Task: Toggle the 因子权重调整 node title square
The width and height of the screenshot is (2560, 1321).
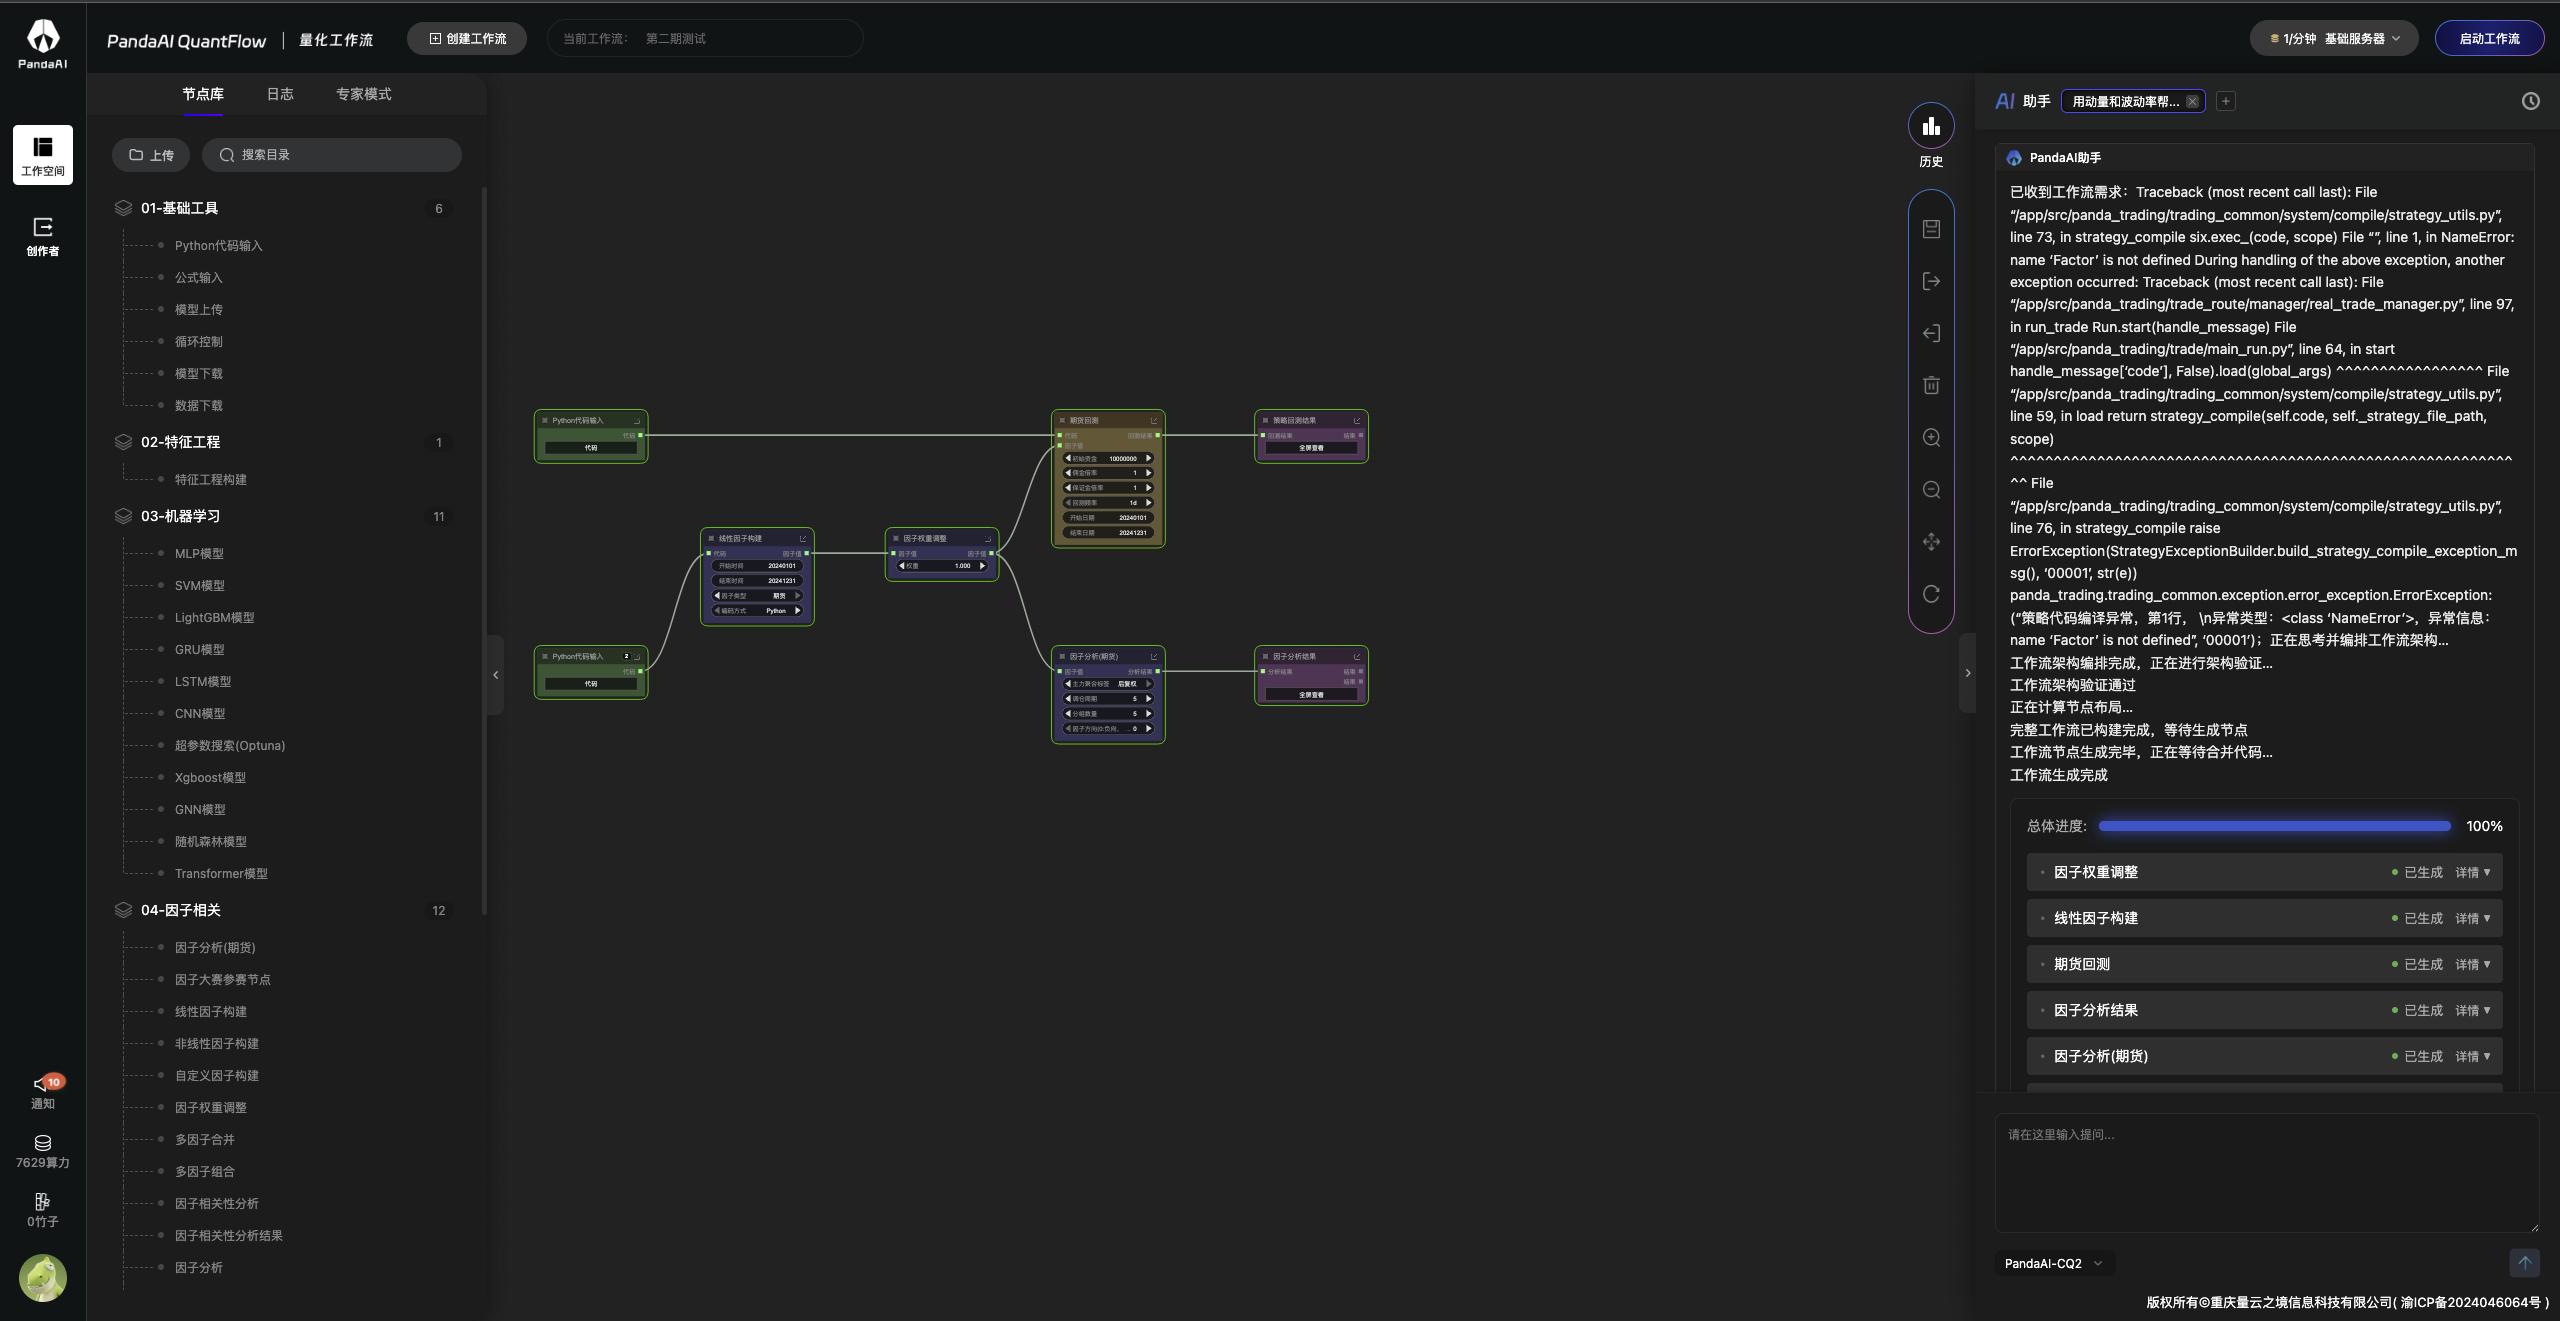Action: (x=896, y=539)
